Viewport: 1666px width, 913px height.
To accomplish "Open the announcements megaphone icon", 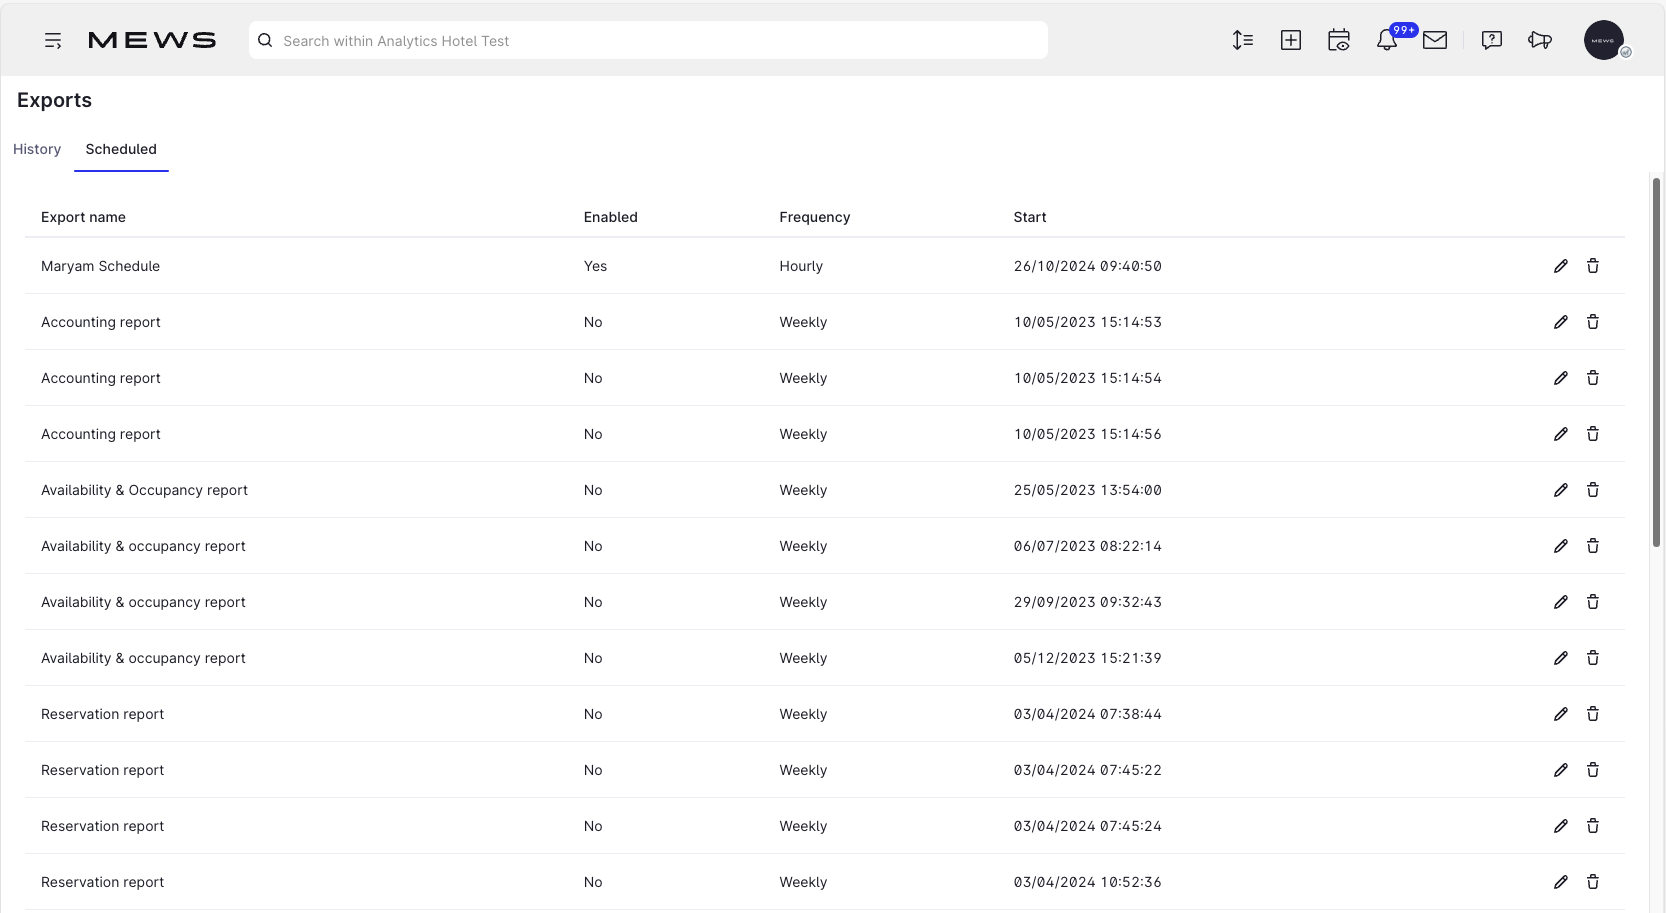I will (1540, 40).
